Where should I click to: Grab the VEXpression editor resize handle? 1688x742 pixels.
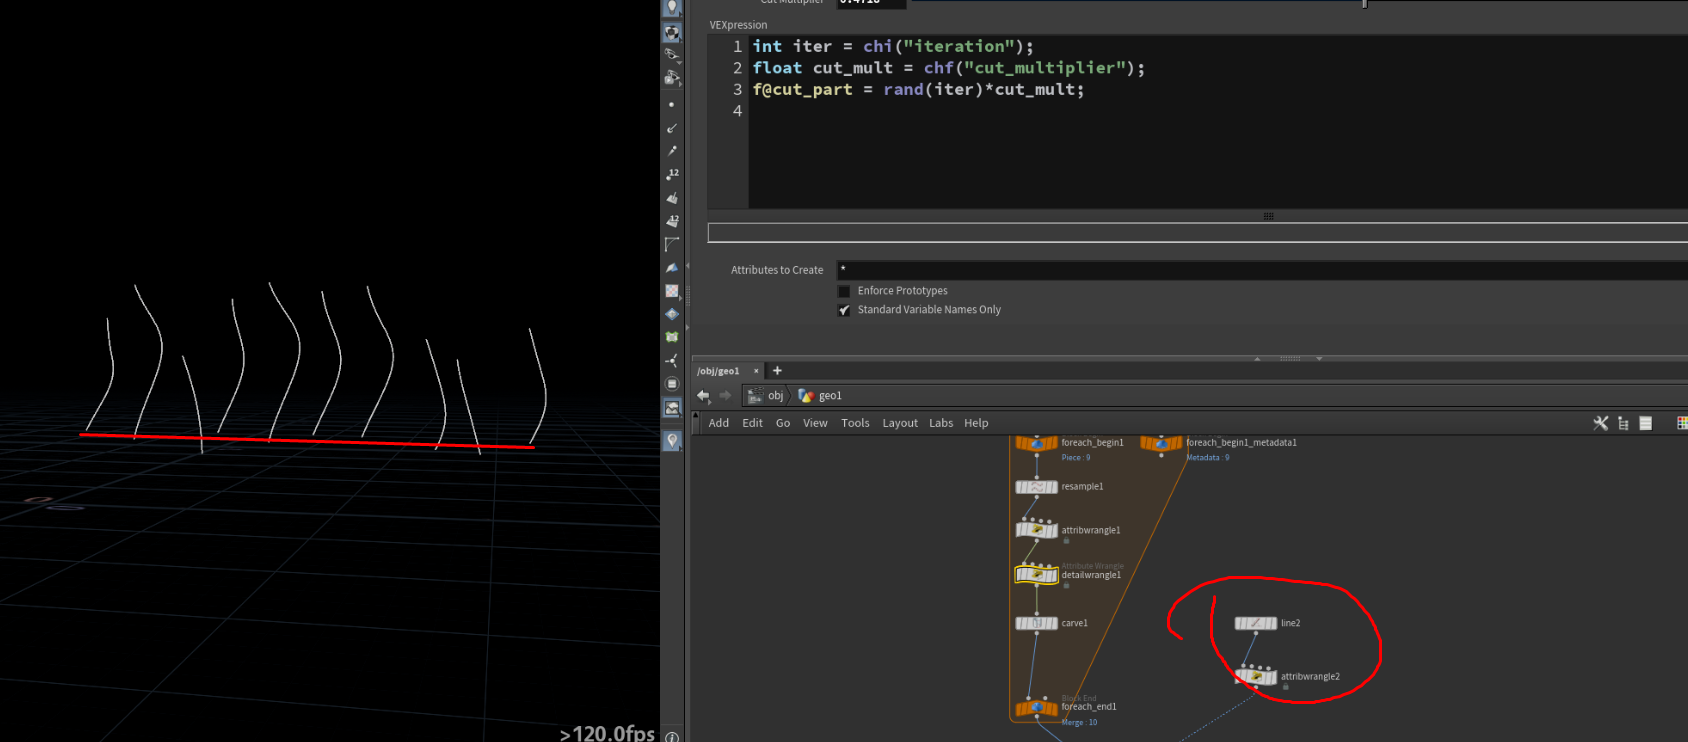(1268, 216)
